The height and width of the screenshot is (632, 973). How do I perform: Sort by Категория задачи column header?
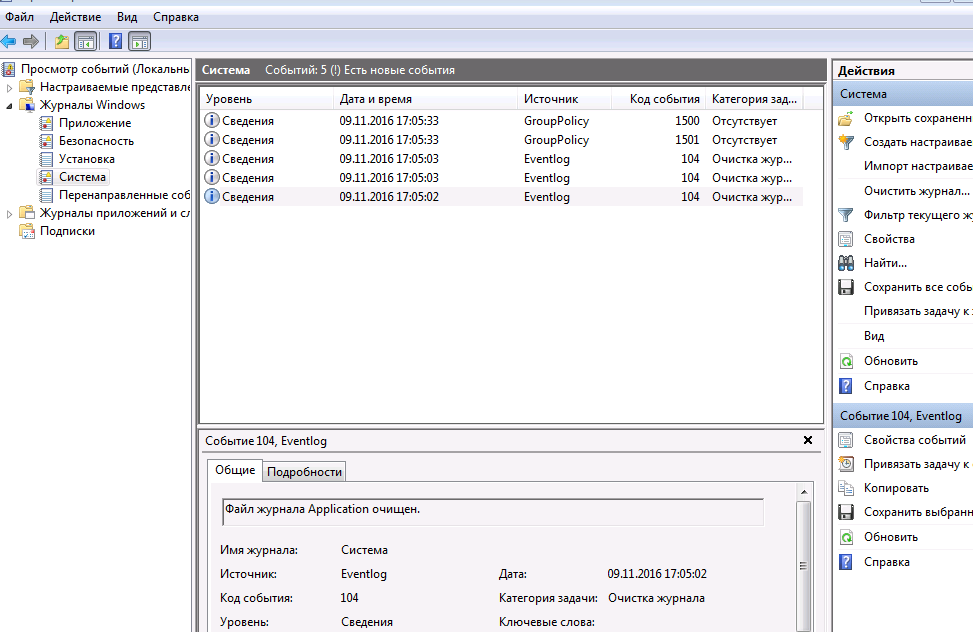click(x=754, y=99)
